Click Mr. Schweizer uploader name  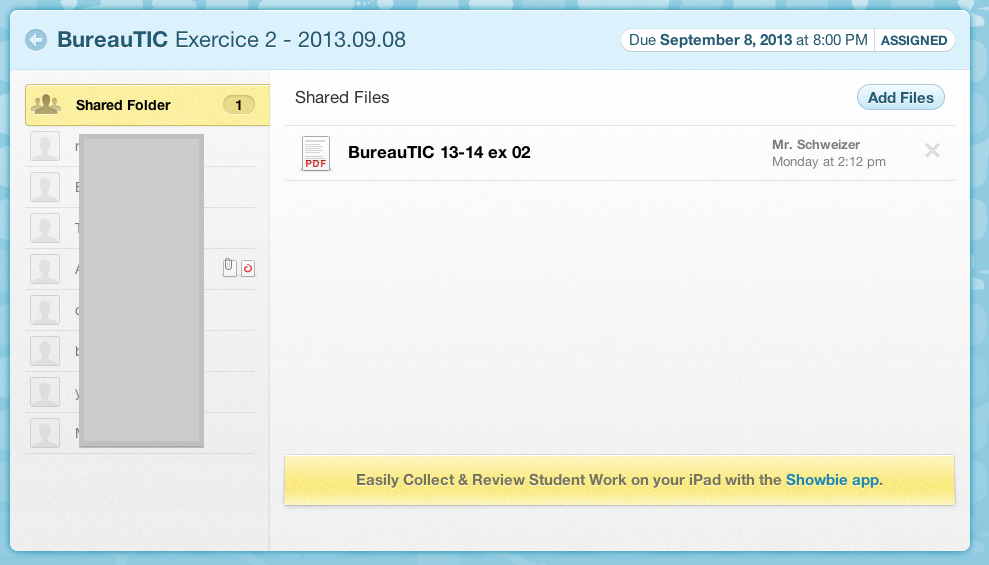(x=816, y=145)
